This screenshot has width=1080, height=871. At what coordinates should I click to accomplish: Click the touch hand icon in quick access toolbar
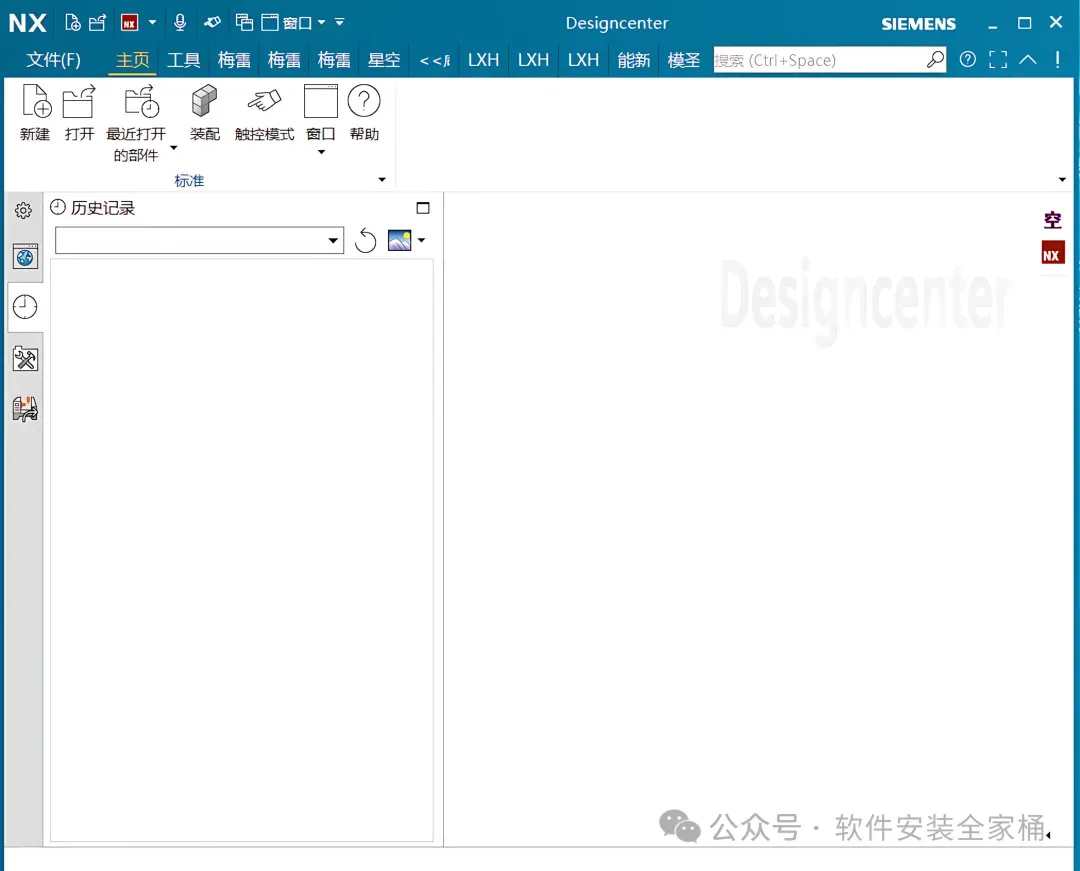(x=212, y=23)
